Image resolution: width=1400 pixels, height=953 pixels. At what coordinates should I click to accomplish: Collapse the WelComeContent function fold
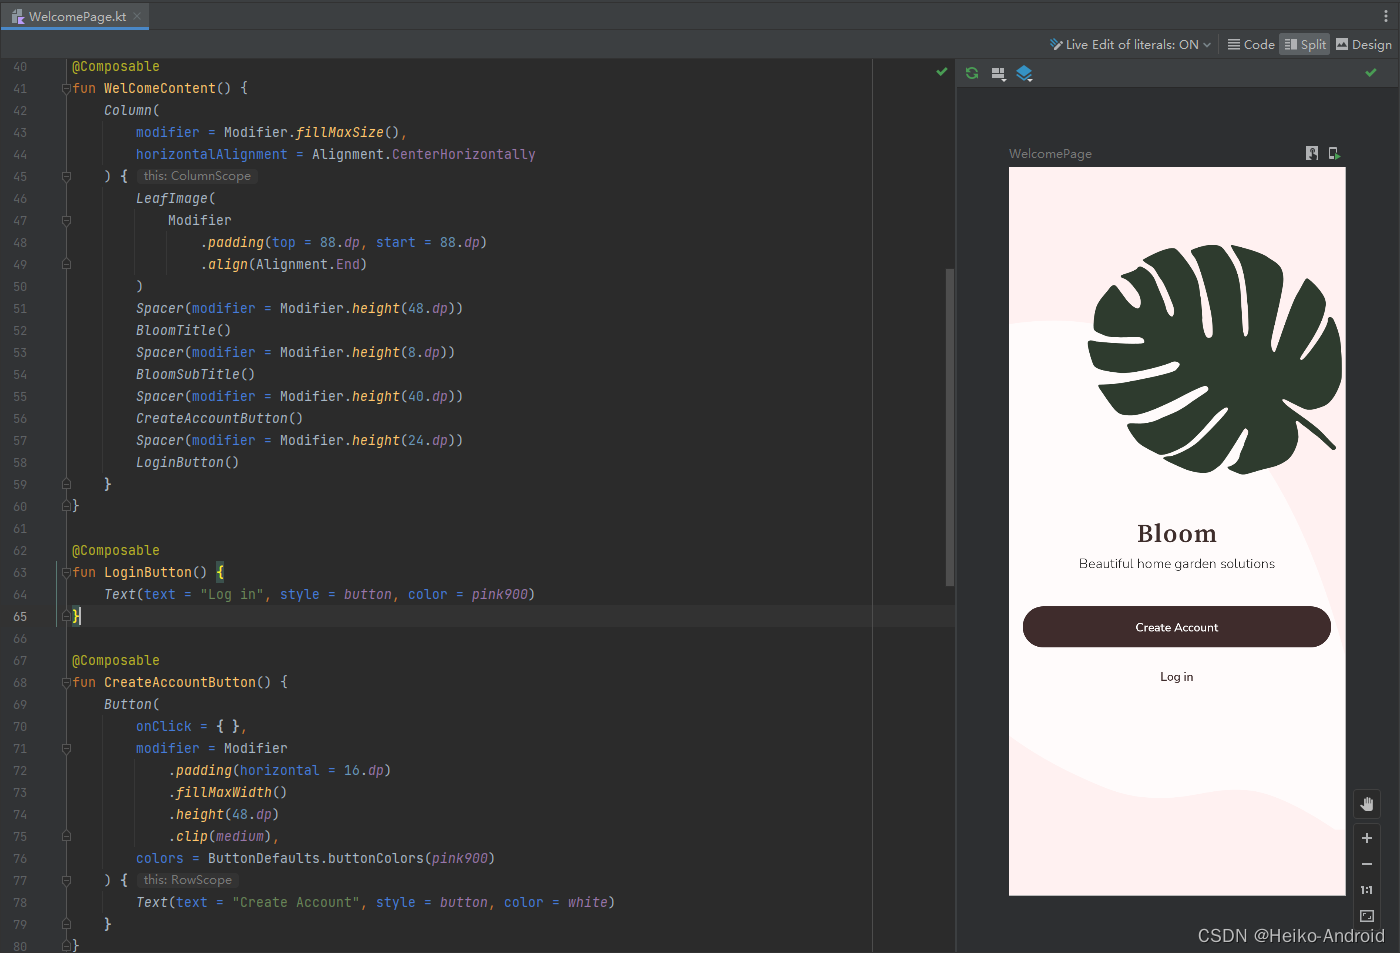[x=66, y=89]
